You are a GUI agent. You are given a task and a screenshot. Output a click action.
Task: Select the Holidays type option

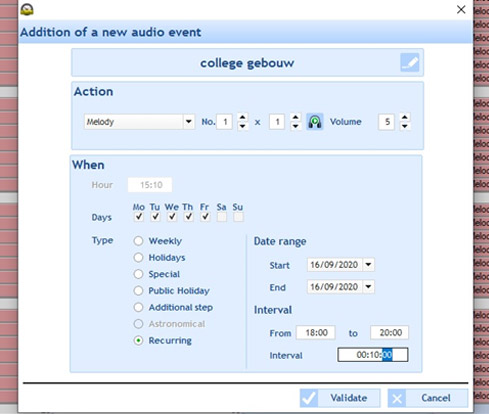point(138,257)
